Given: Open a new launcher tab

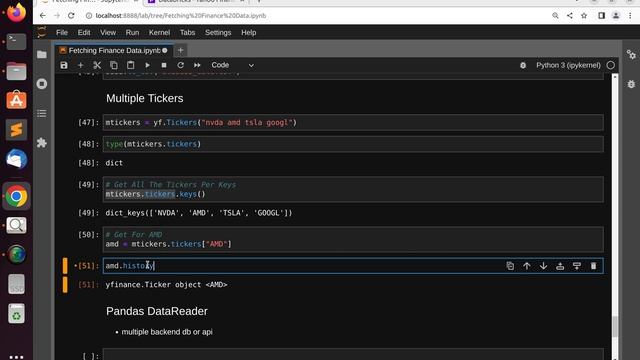Looking at the screenshot, I should (180, 50).
